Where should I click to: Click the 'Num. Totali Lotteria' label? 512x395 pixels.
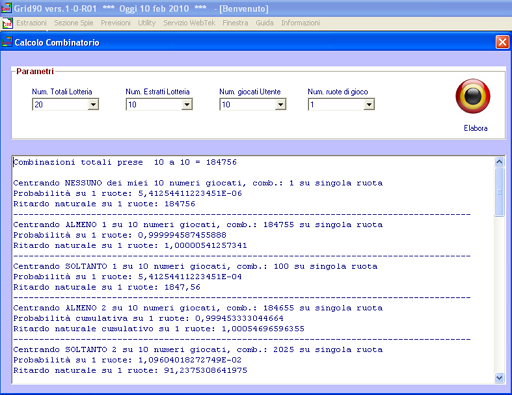pos(62,92)
